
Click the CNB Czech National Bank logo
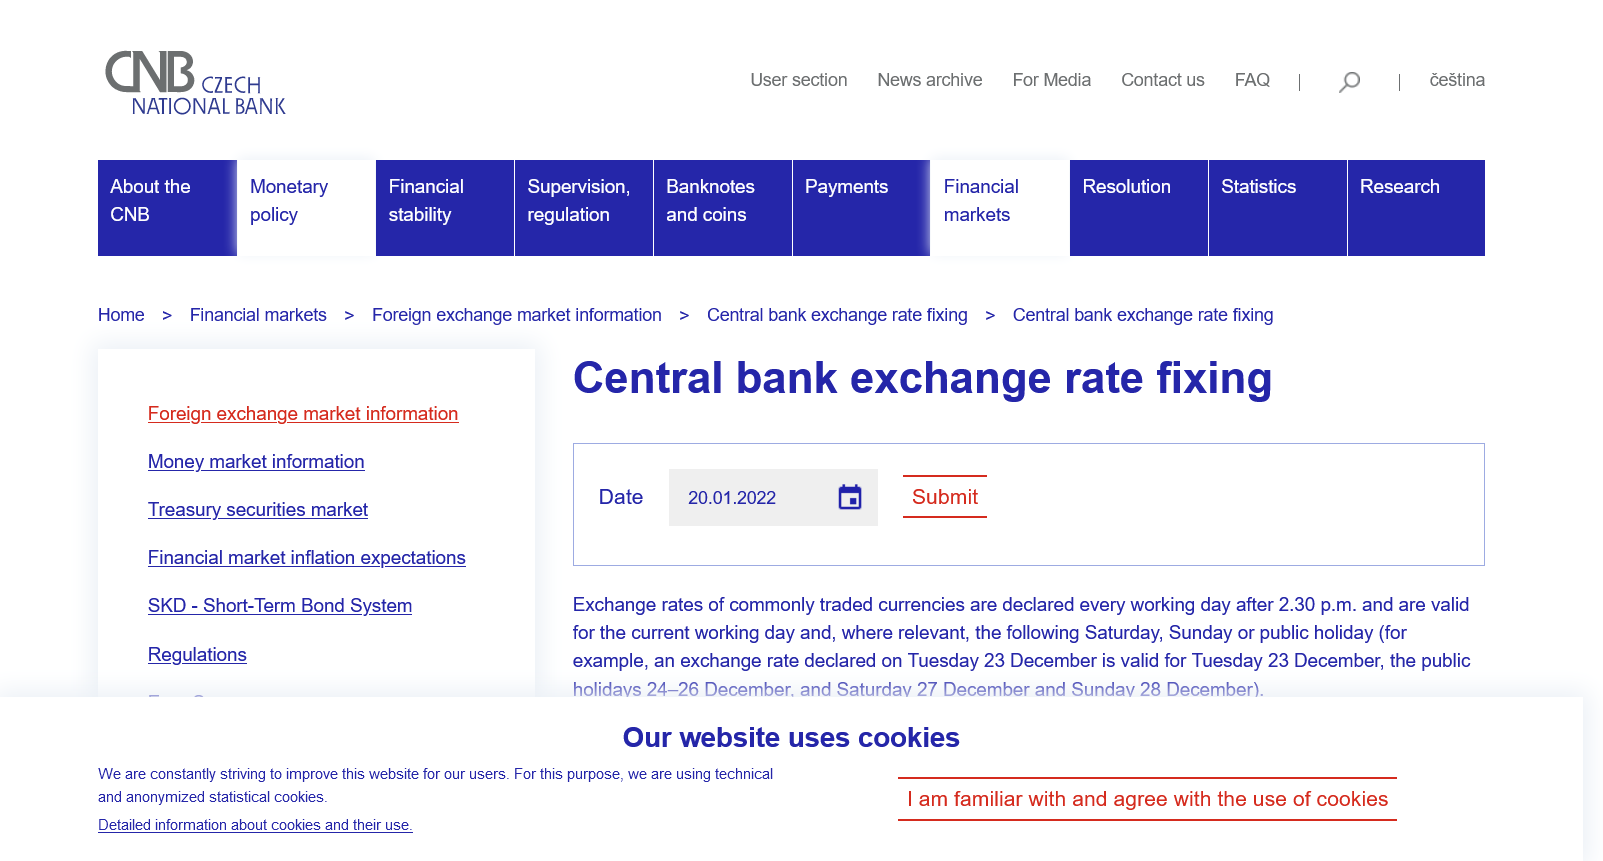click(195, 83)
